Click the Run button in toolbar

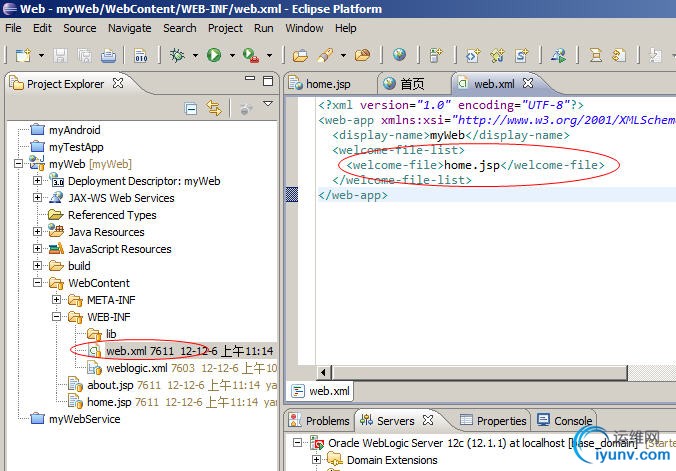pos(214,55)
